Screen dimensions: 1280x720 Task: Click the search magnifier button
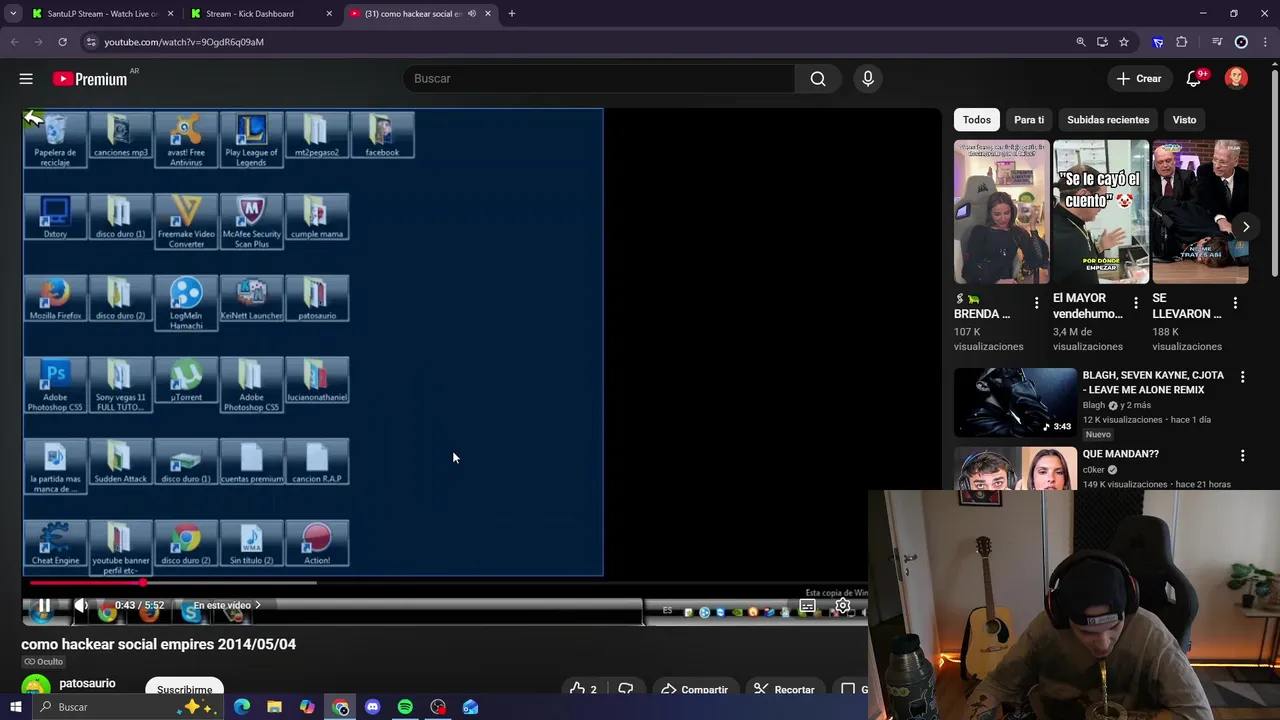pyautogui.click(x=818, y=79)
